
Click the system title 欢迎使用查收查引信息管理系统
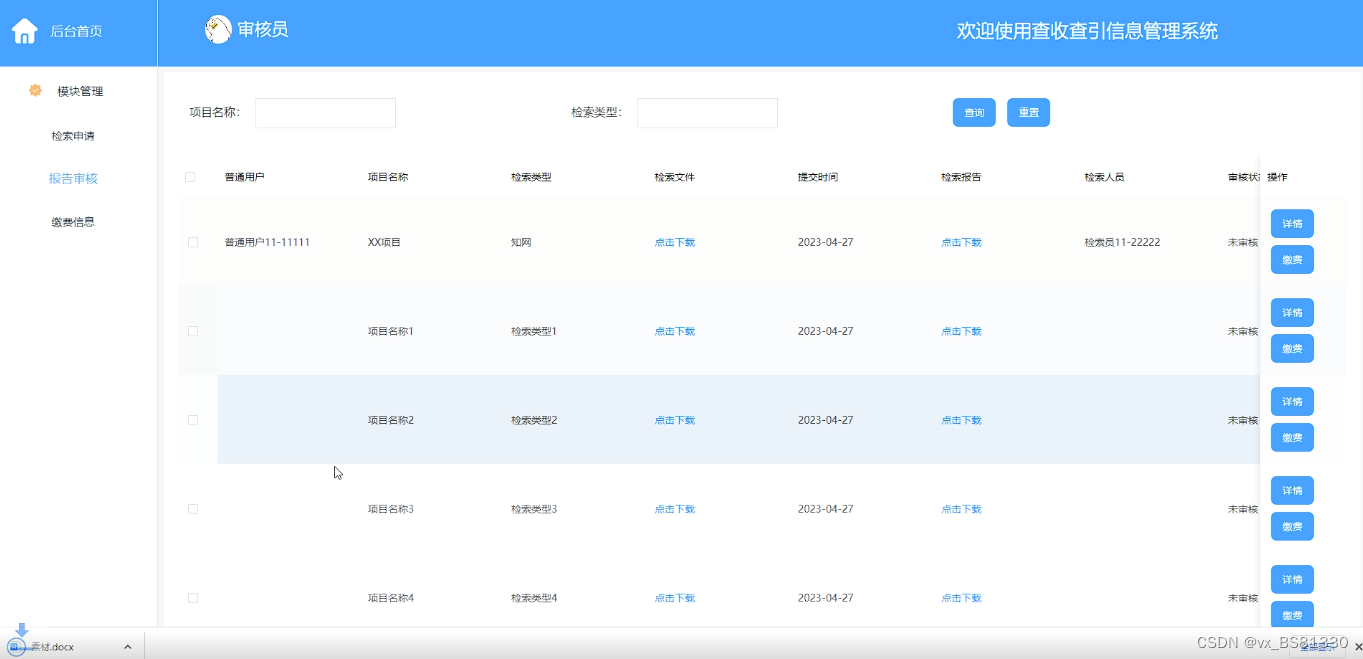[1087, 31]
